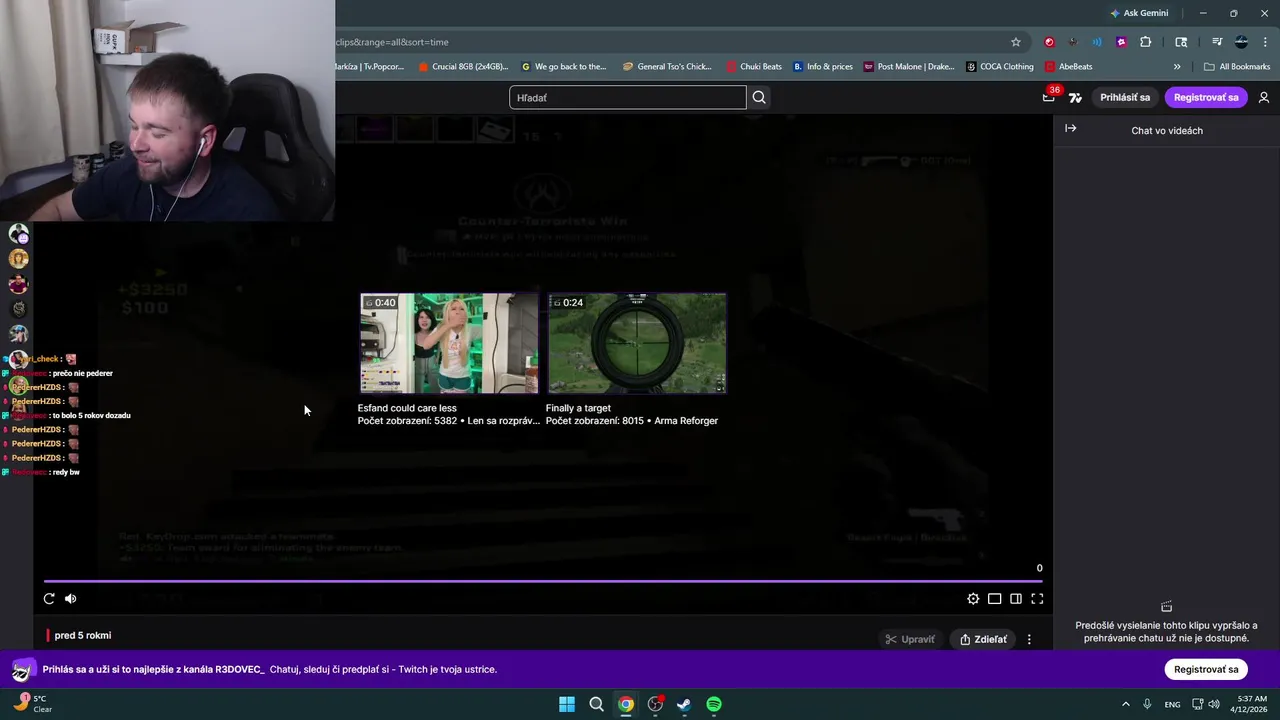Open the Chrome three-dot menu
Viewport: 1280px width, 720px height.
click(1264, 42)
